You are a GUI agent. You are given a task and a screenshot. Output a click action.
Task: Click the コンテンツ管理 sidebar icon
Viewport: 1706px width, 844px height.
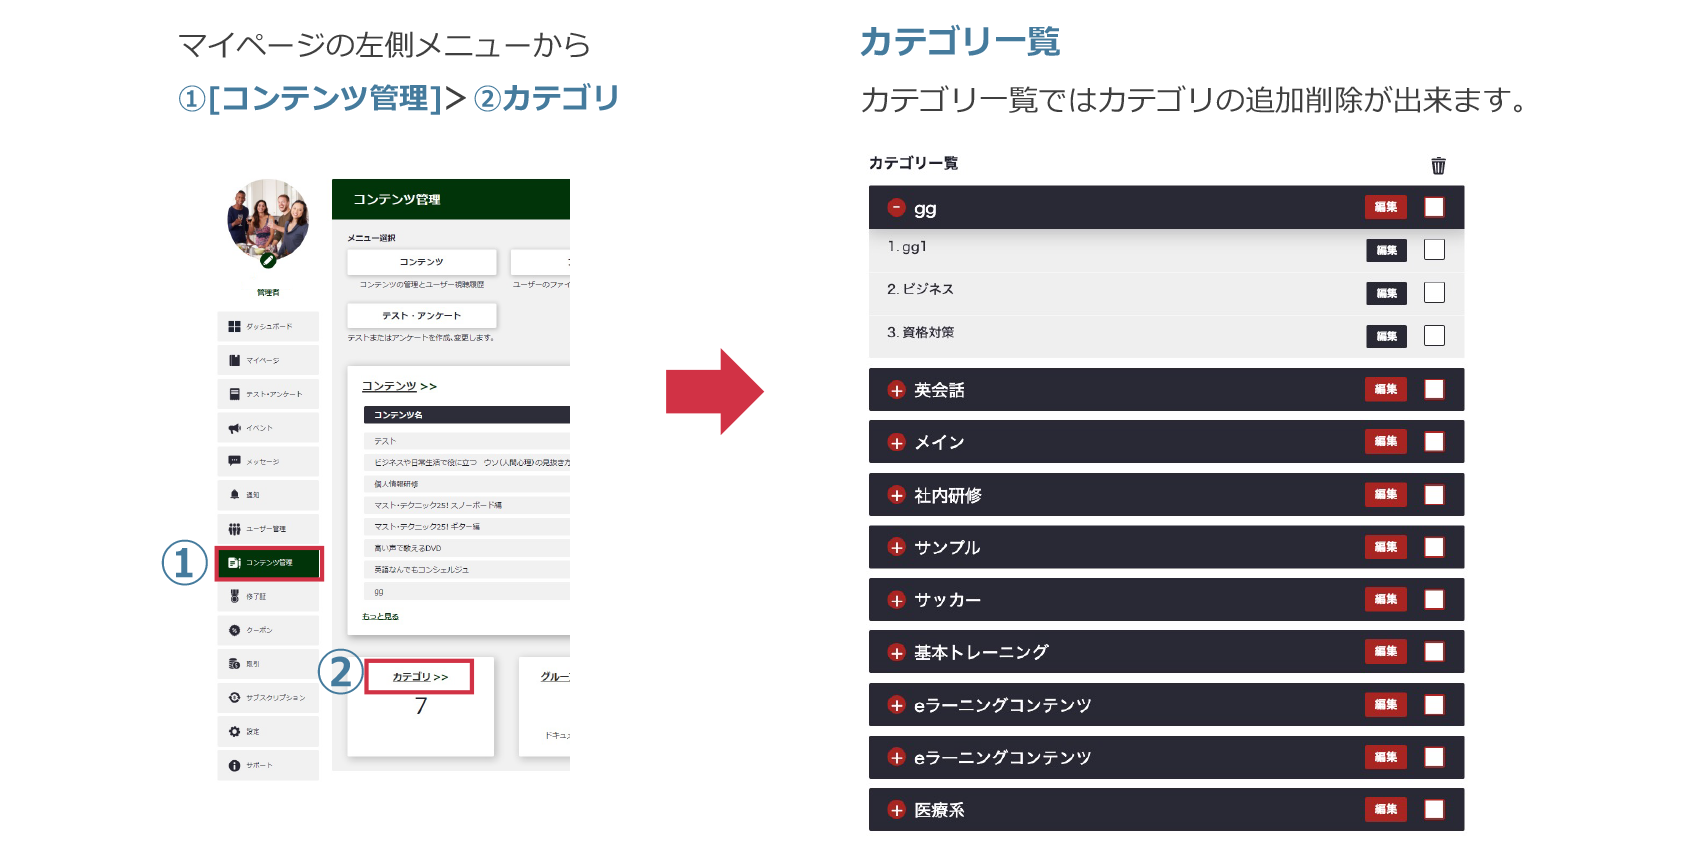point(234,563)
